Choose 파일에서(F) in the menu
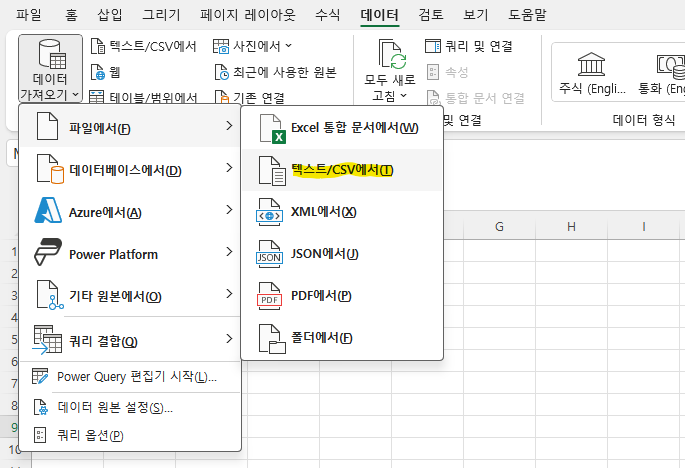685x468 pixels. pos(130,127)
